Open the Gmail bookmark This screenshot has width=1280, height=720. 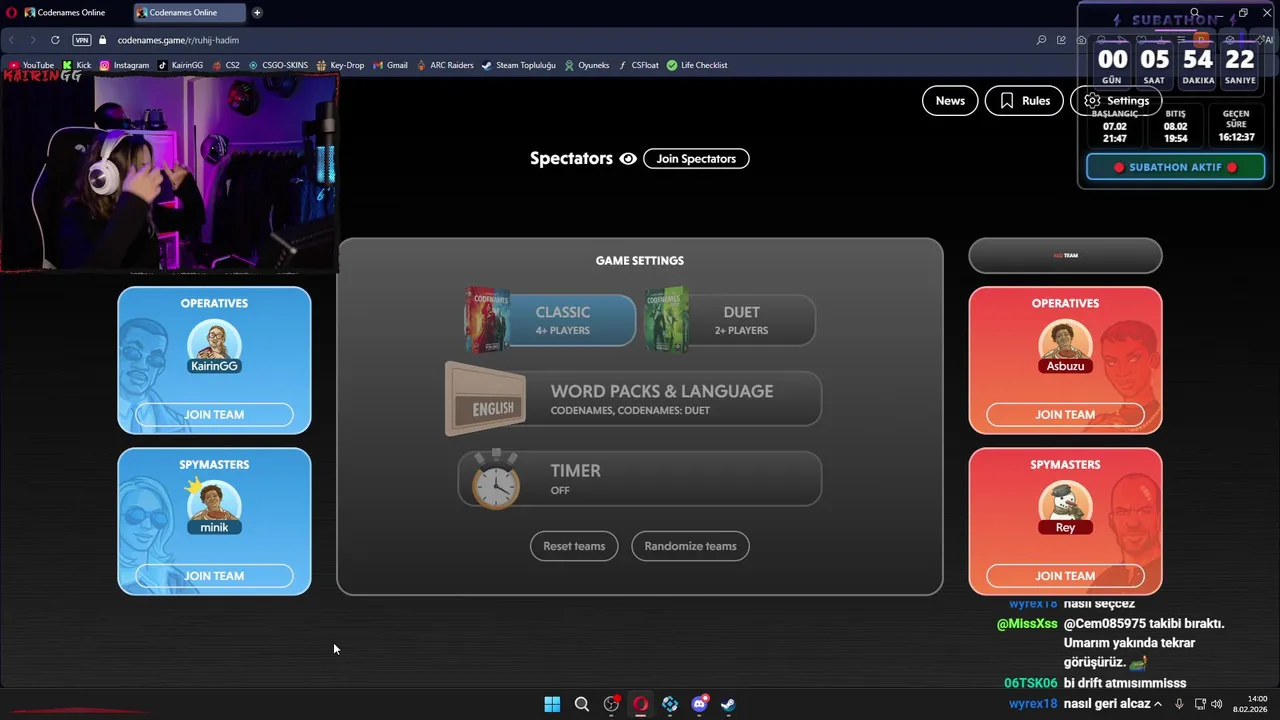coord(390,65)
